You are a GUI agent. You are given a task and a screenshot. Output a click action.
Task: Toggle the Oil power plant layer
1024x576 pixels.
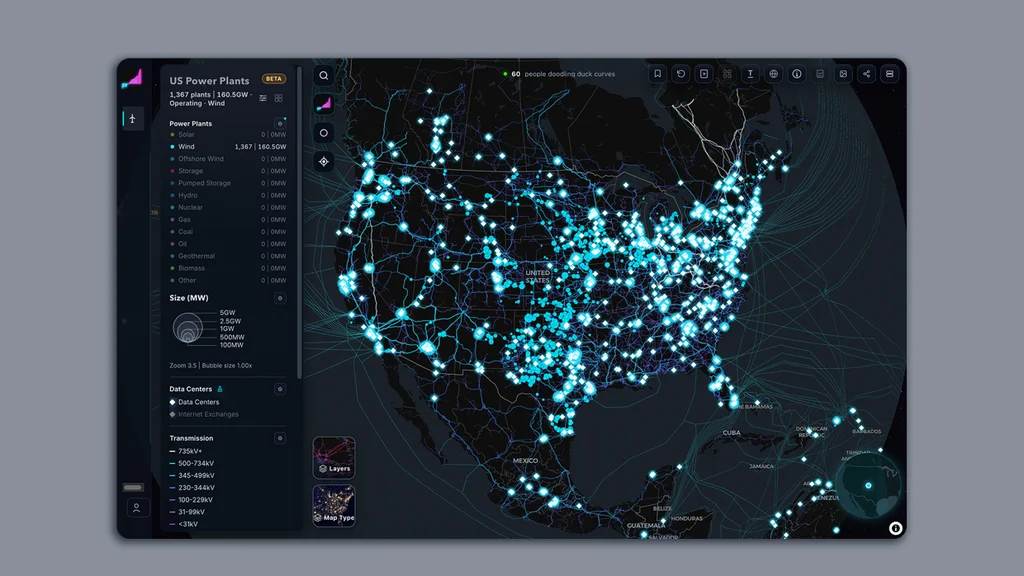click(x=228, y=244)
